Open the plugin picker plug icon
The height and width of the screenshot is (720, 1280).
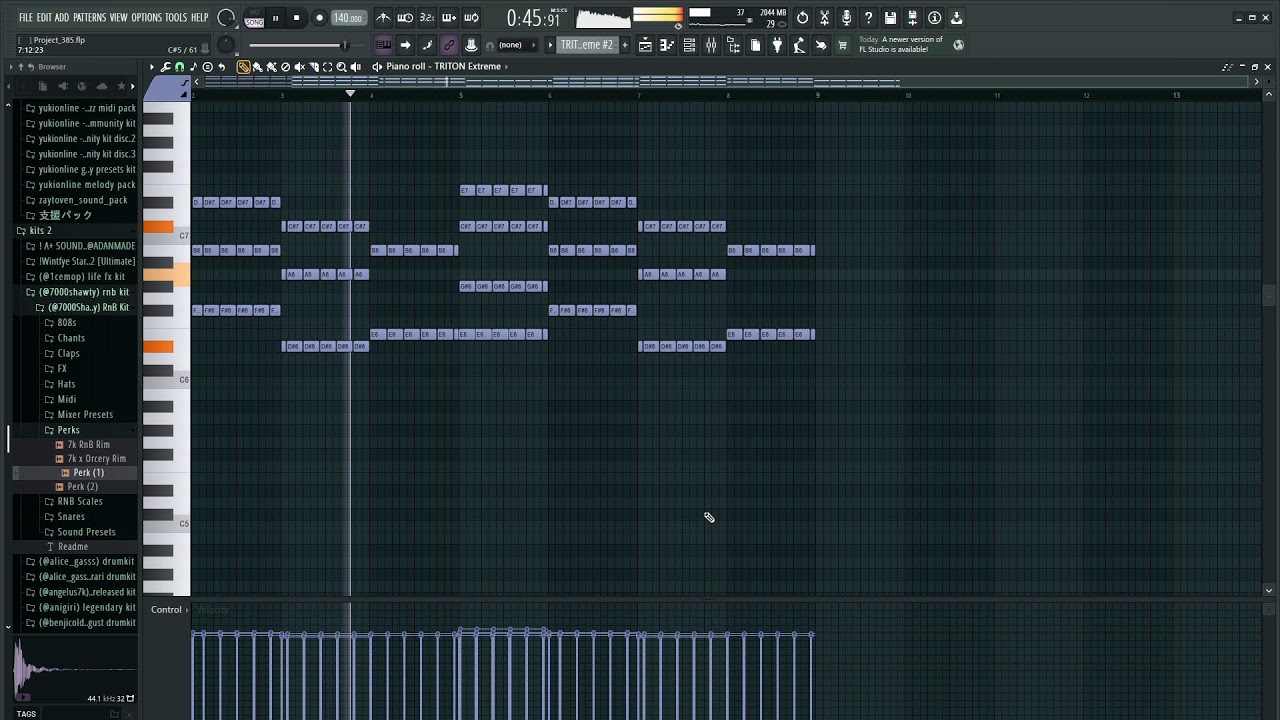pos(777,45)
